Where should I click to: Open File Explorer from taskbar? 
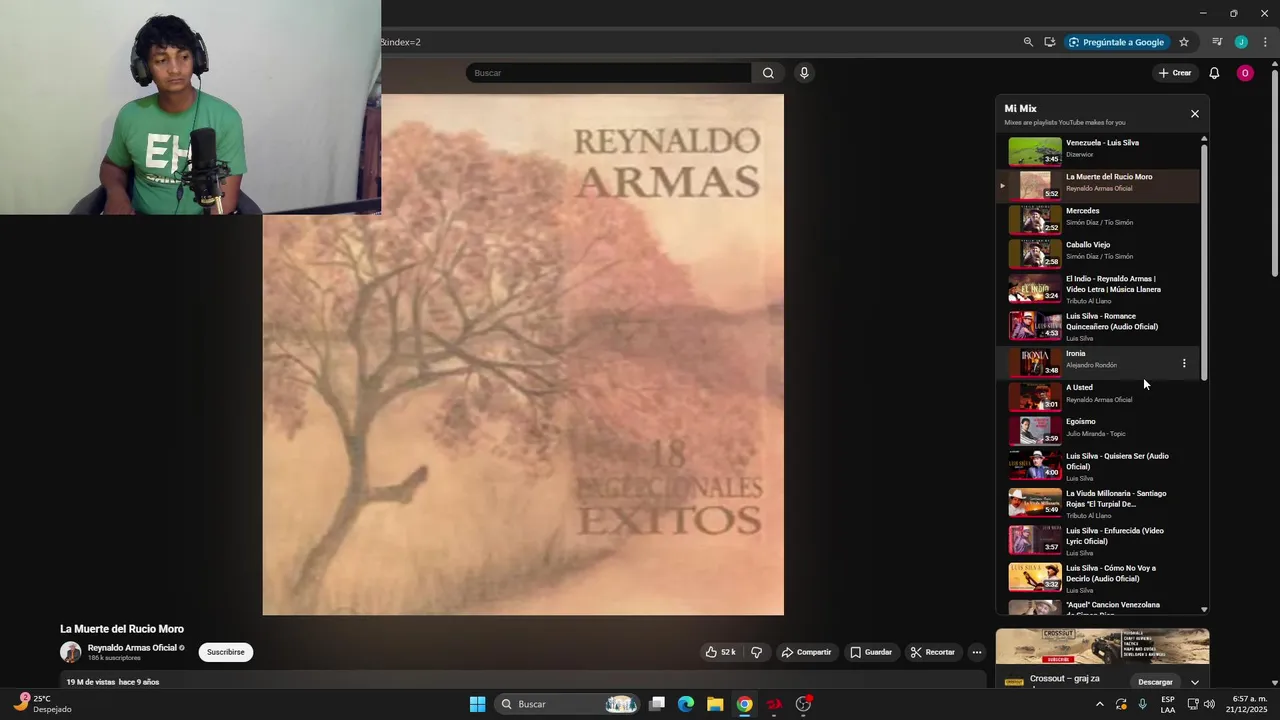(715, 704)
